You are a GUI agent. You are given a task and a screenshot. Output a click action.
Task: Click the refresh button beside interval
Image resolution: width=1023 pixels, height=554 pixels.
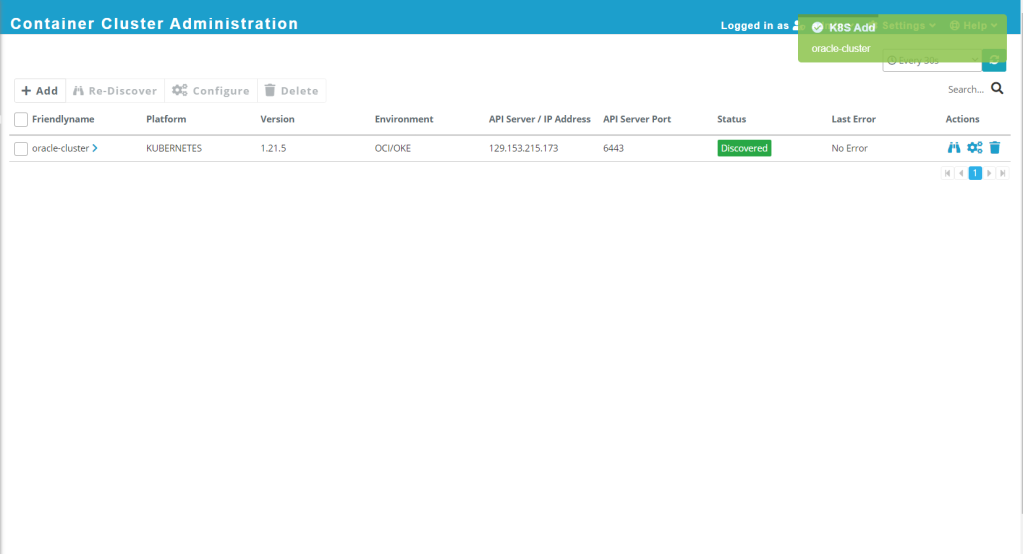(994, 61)
